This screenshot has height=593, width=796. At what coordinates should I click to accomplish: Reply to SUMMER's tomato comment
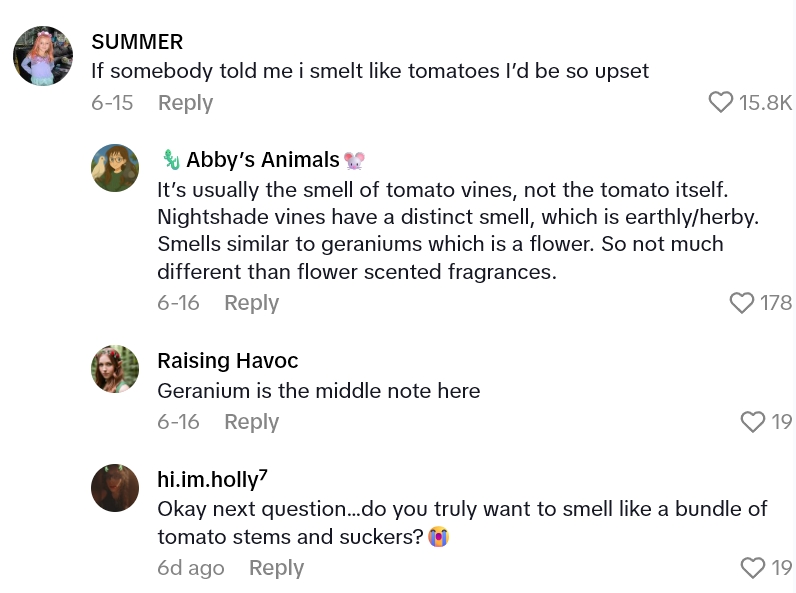(x=185, y=103)
